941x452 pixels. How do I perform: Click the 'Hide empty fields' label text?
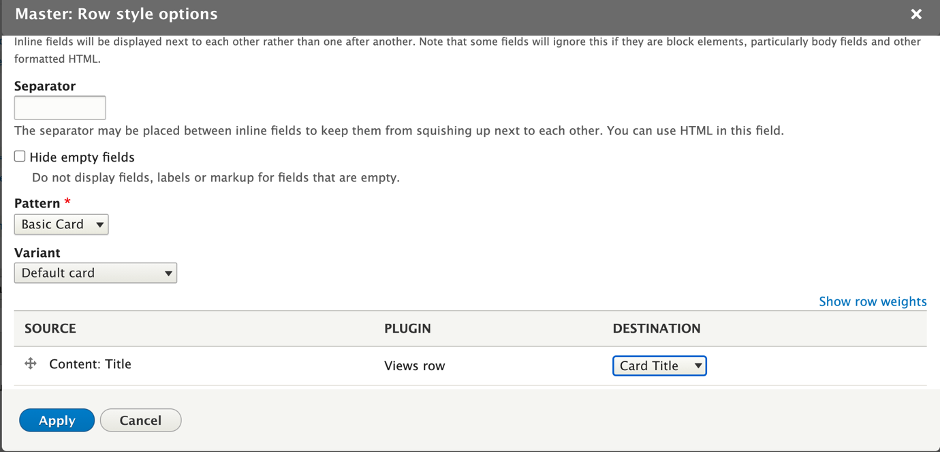[82, 157]
